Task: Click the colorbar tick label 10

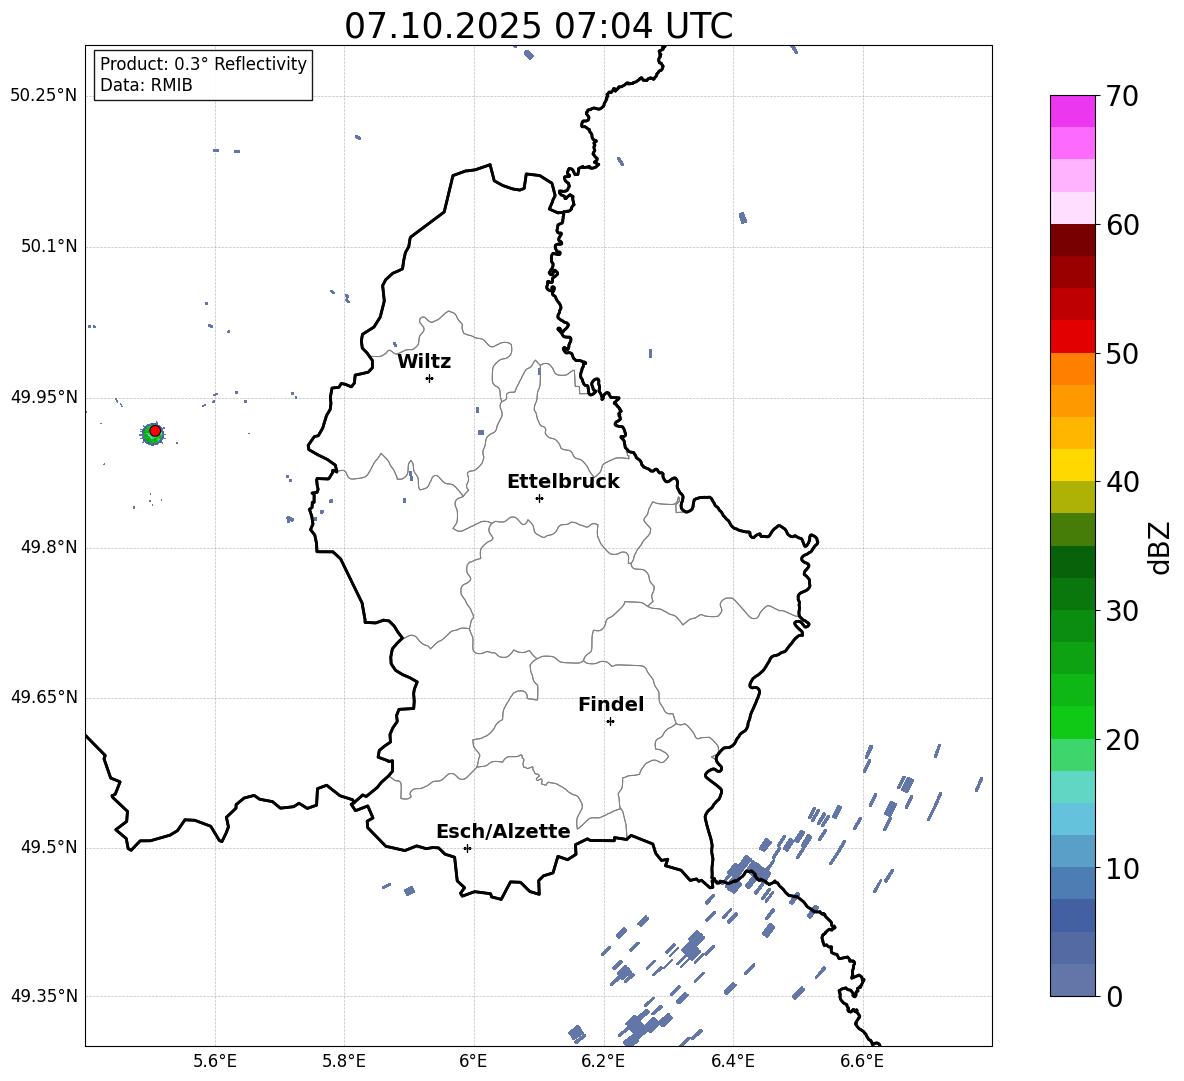Action: pos(1122,868)
